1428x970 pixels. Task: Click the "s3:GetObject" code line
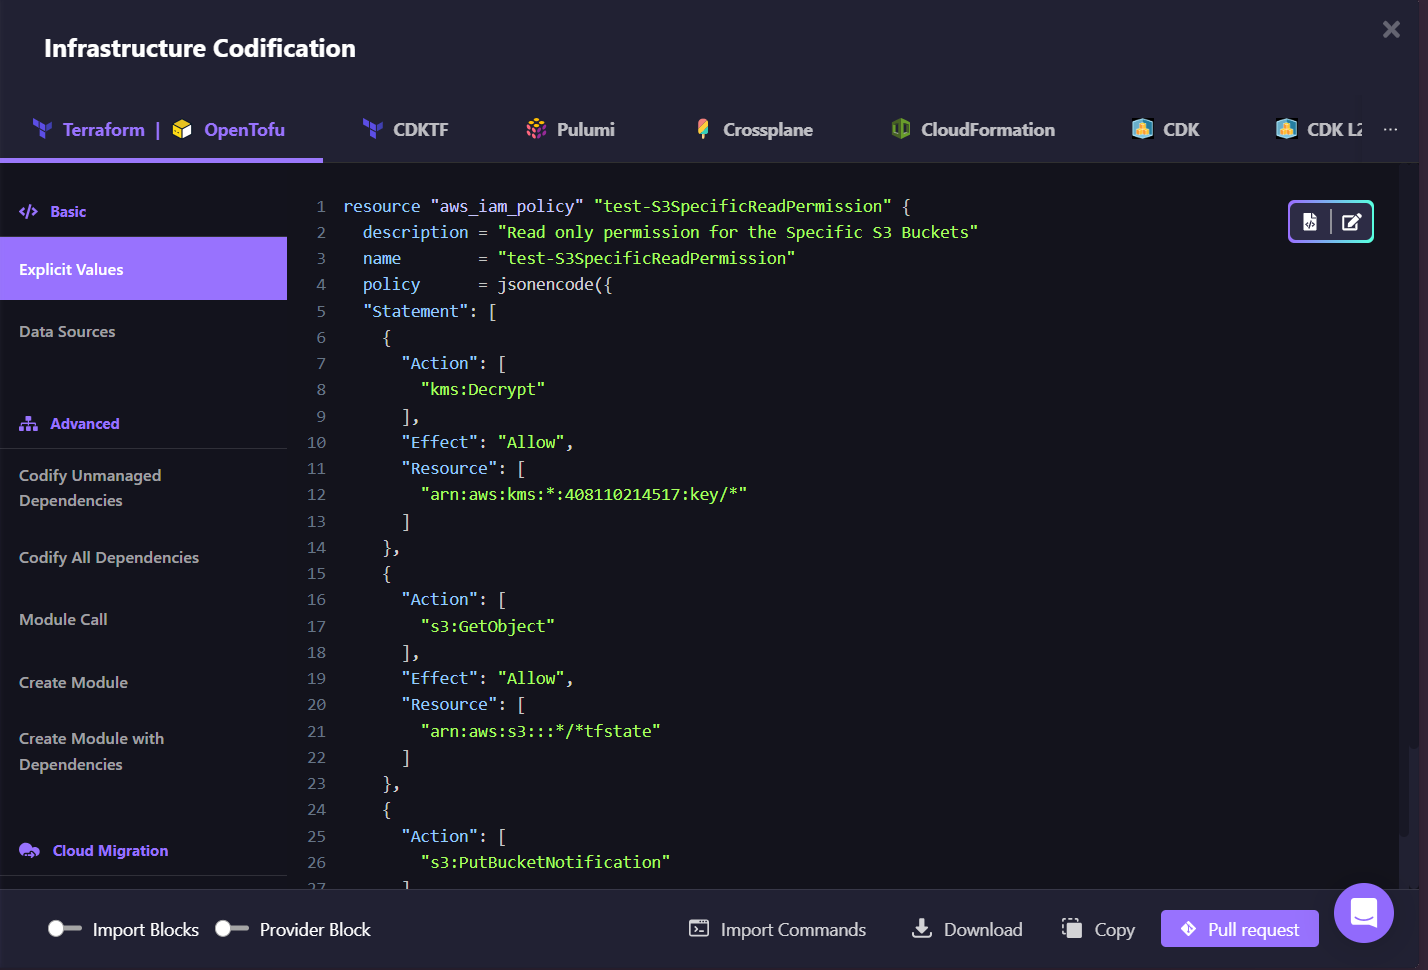487,626
